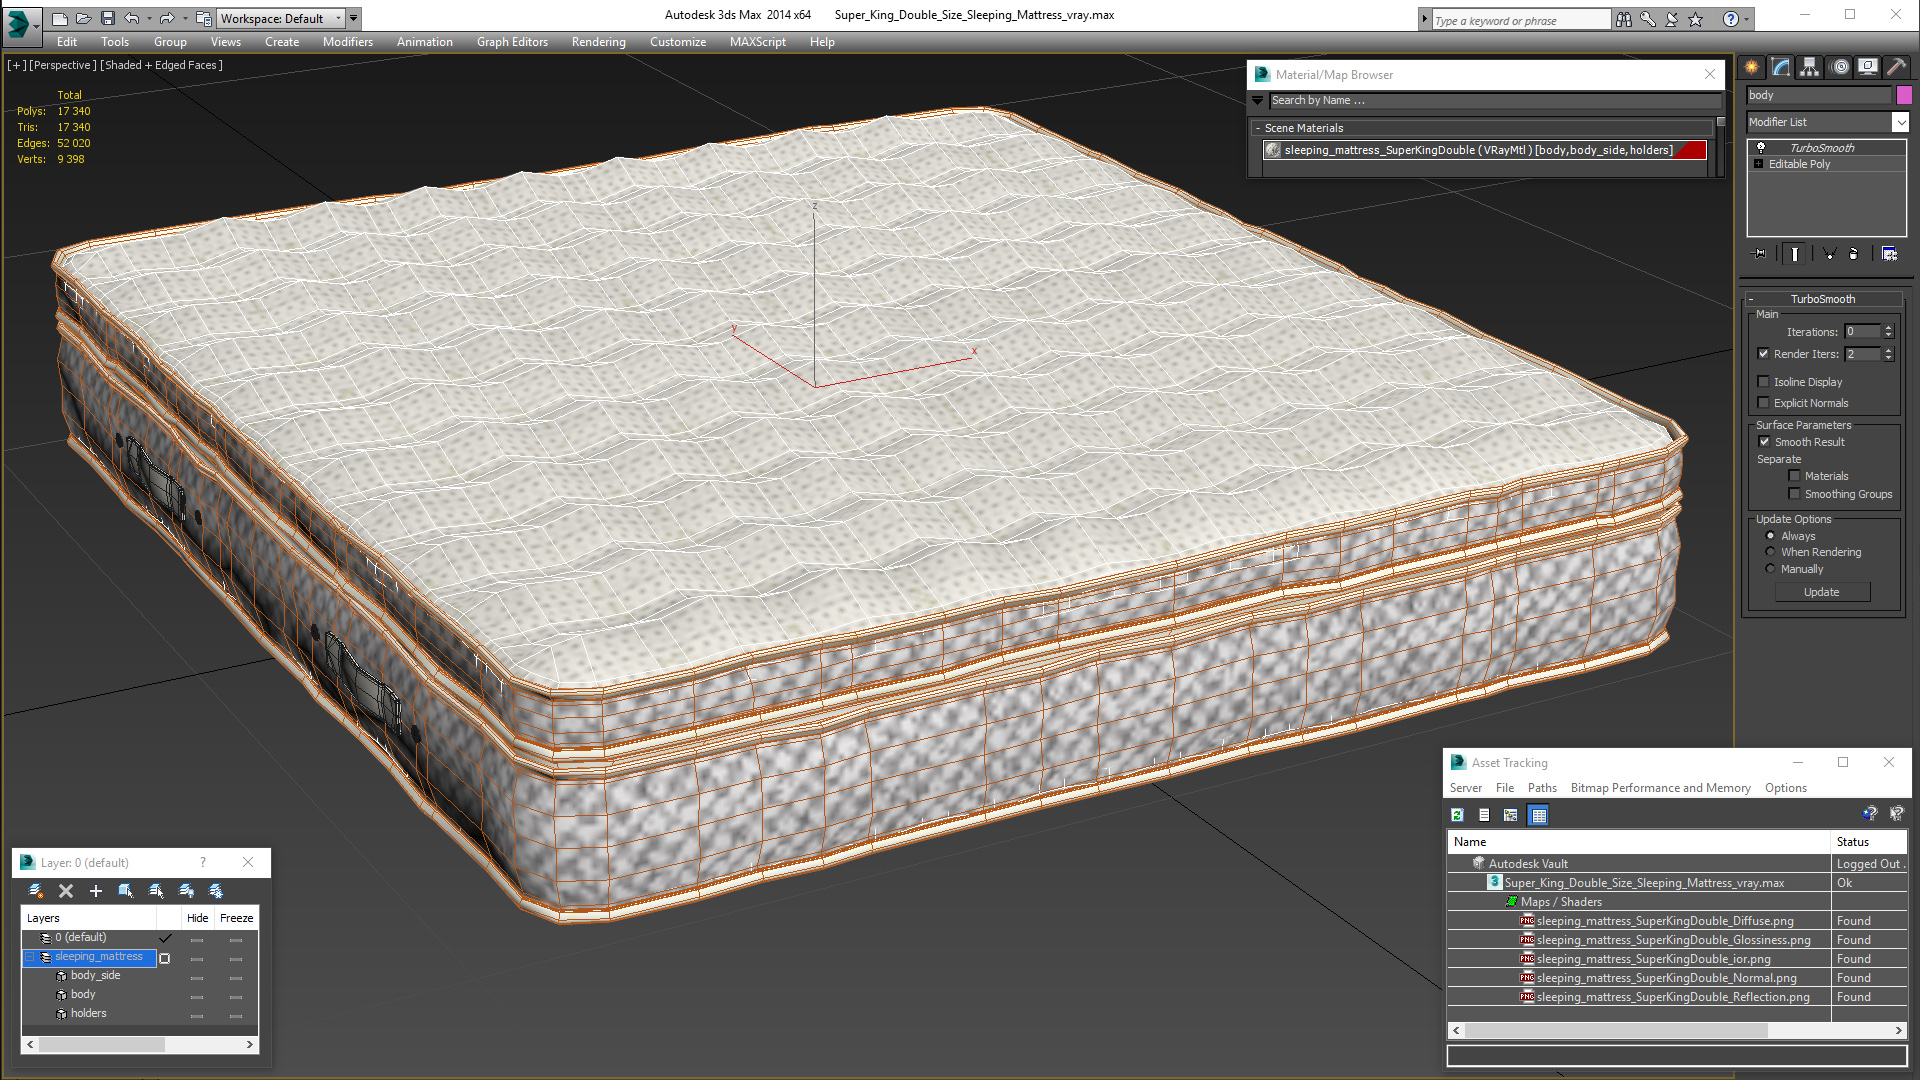The image size is (1920, 1080).
Task: Open the Modifier List dropdown
Action: 1900,122
